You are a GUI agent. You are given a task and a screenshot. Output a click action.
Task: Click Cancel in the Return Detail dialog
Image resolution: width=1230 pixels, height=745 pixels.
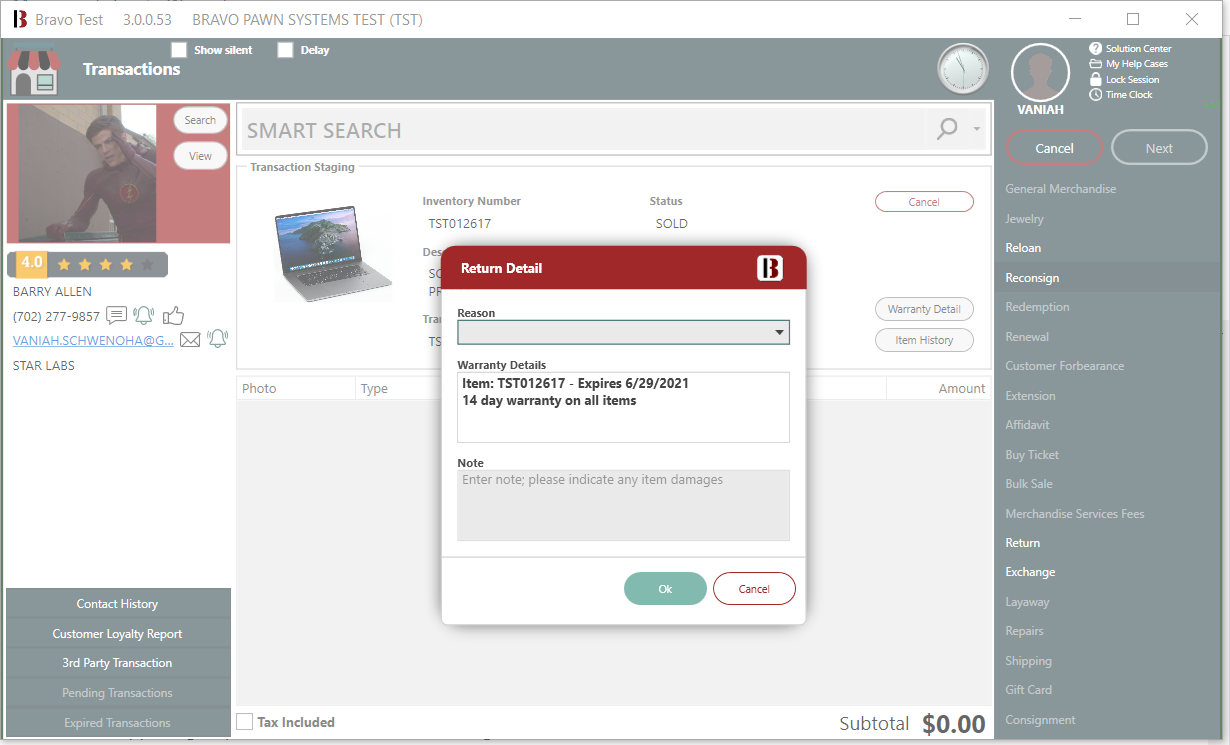click(754, 589)
